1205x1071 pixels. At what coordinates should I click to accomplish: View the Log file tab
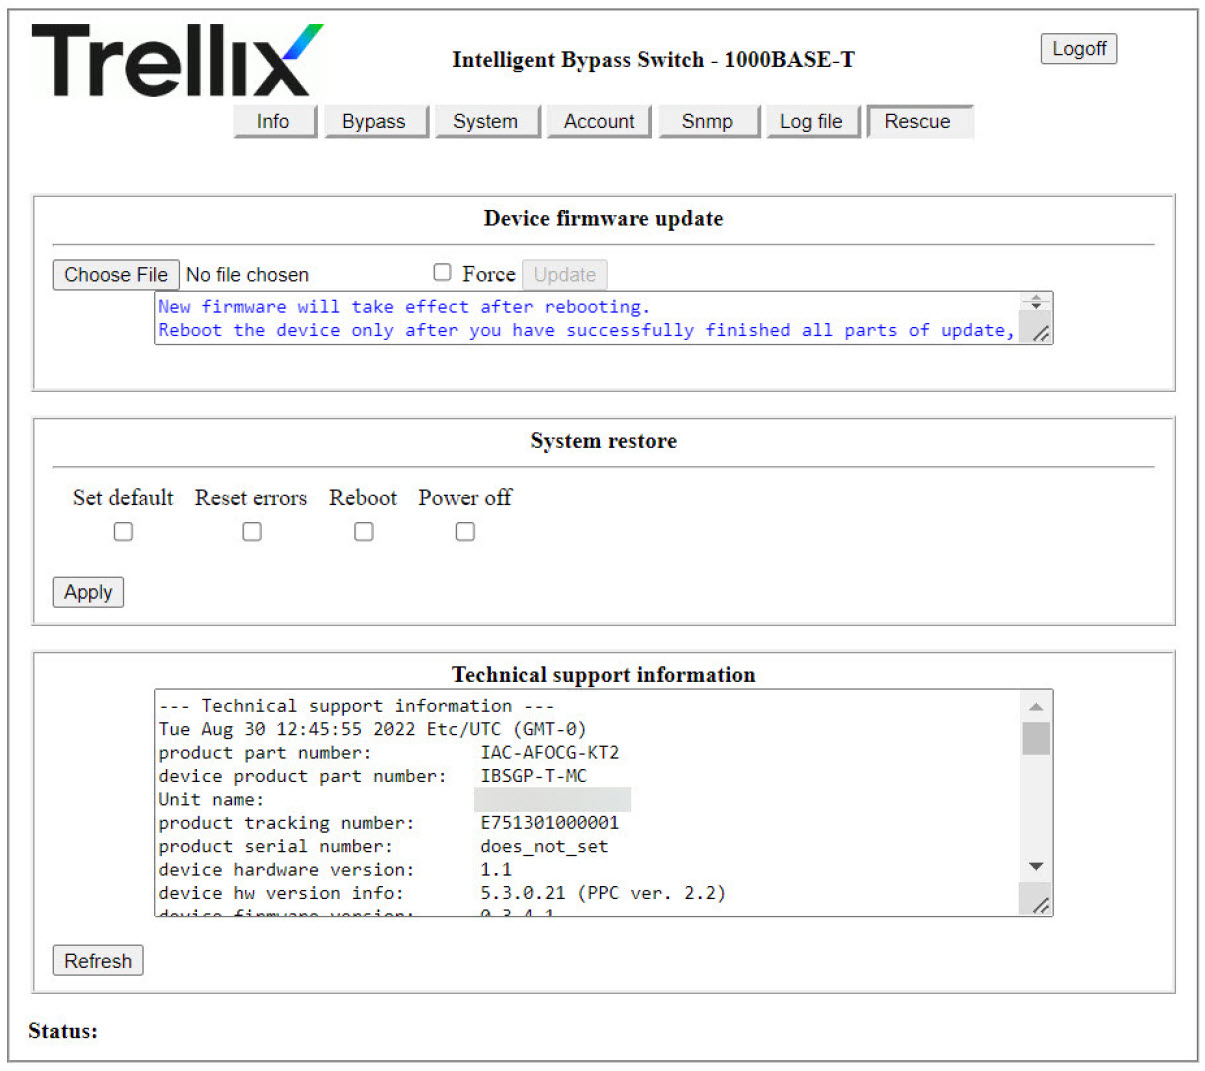point(812,121)
